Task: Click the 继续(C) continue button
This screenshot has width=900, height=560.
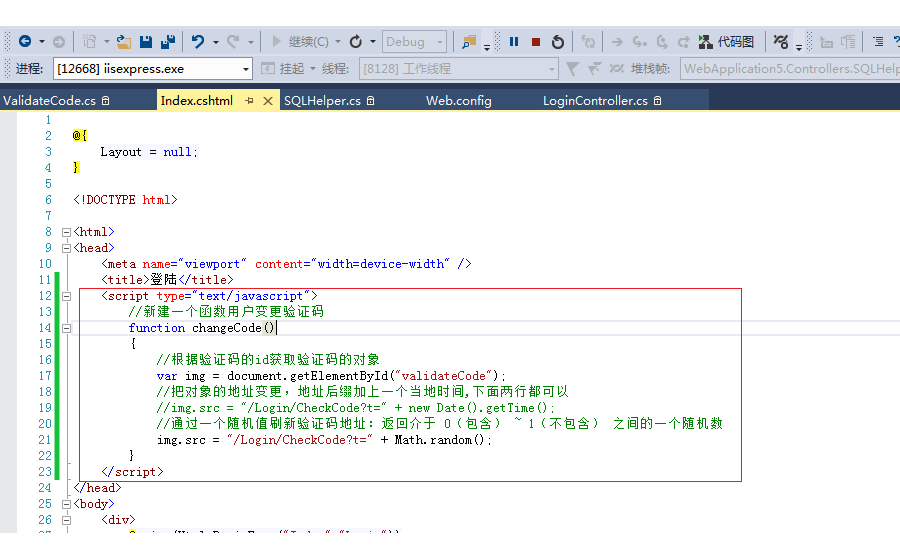Action: pos(300,41)
